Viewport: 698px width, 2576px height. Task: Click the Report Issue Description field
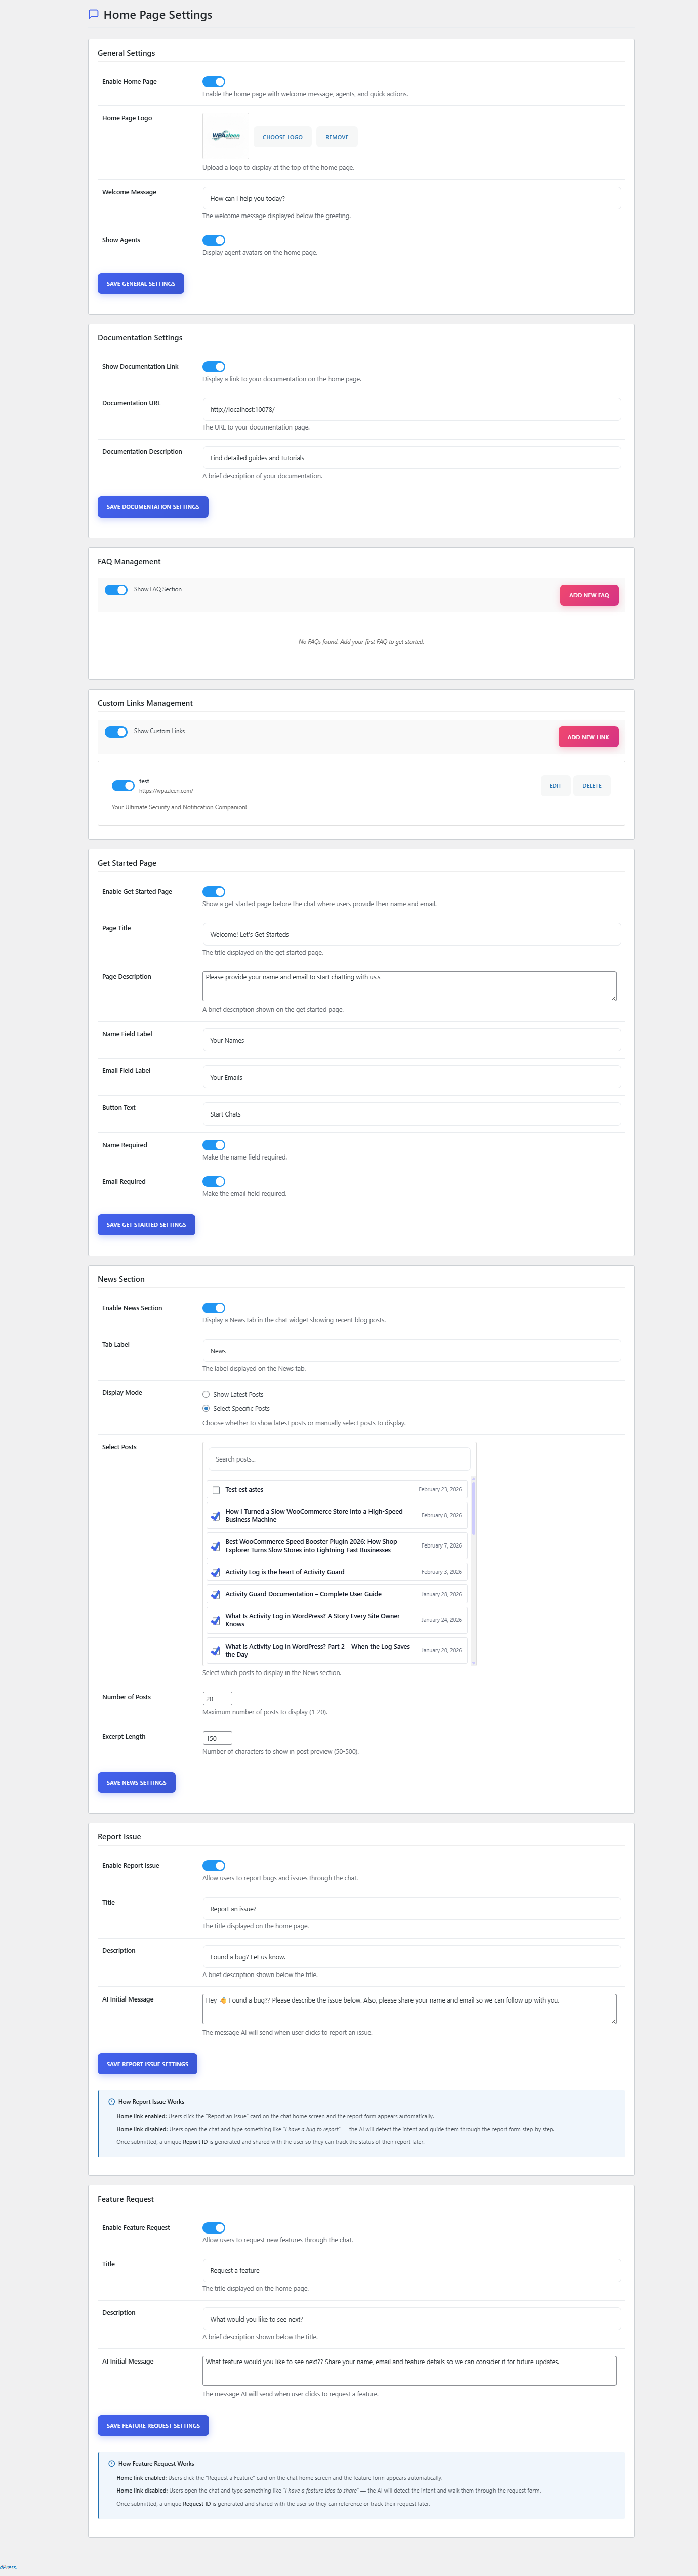pos(411,1957)
